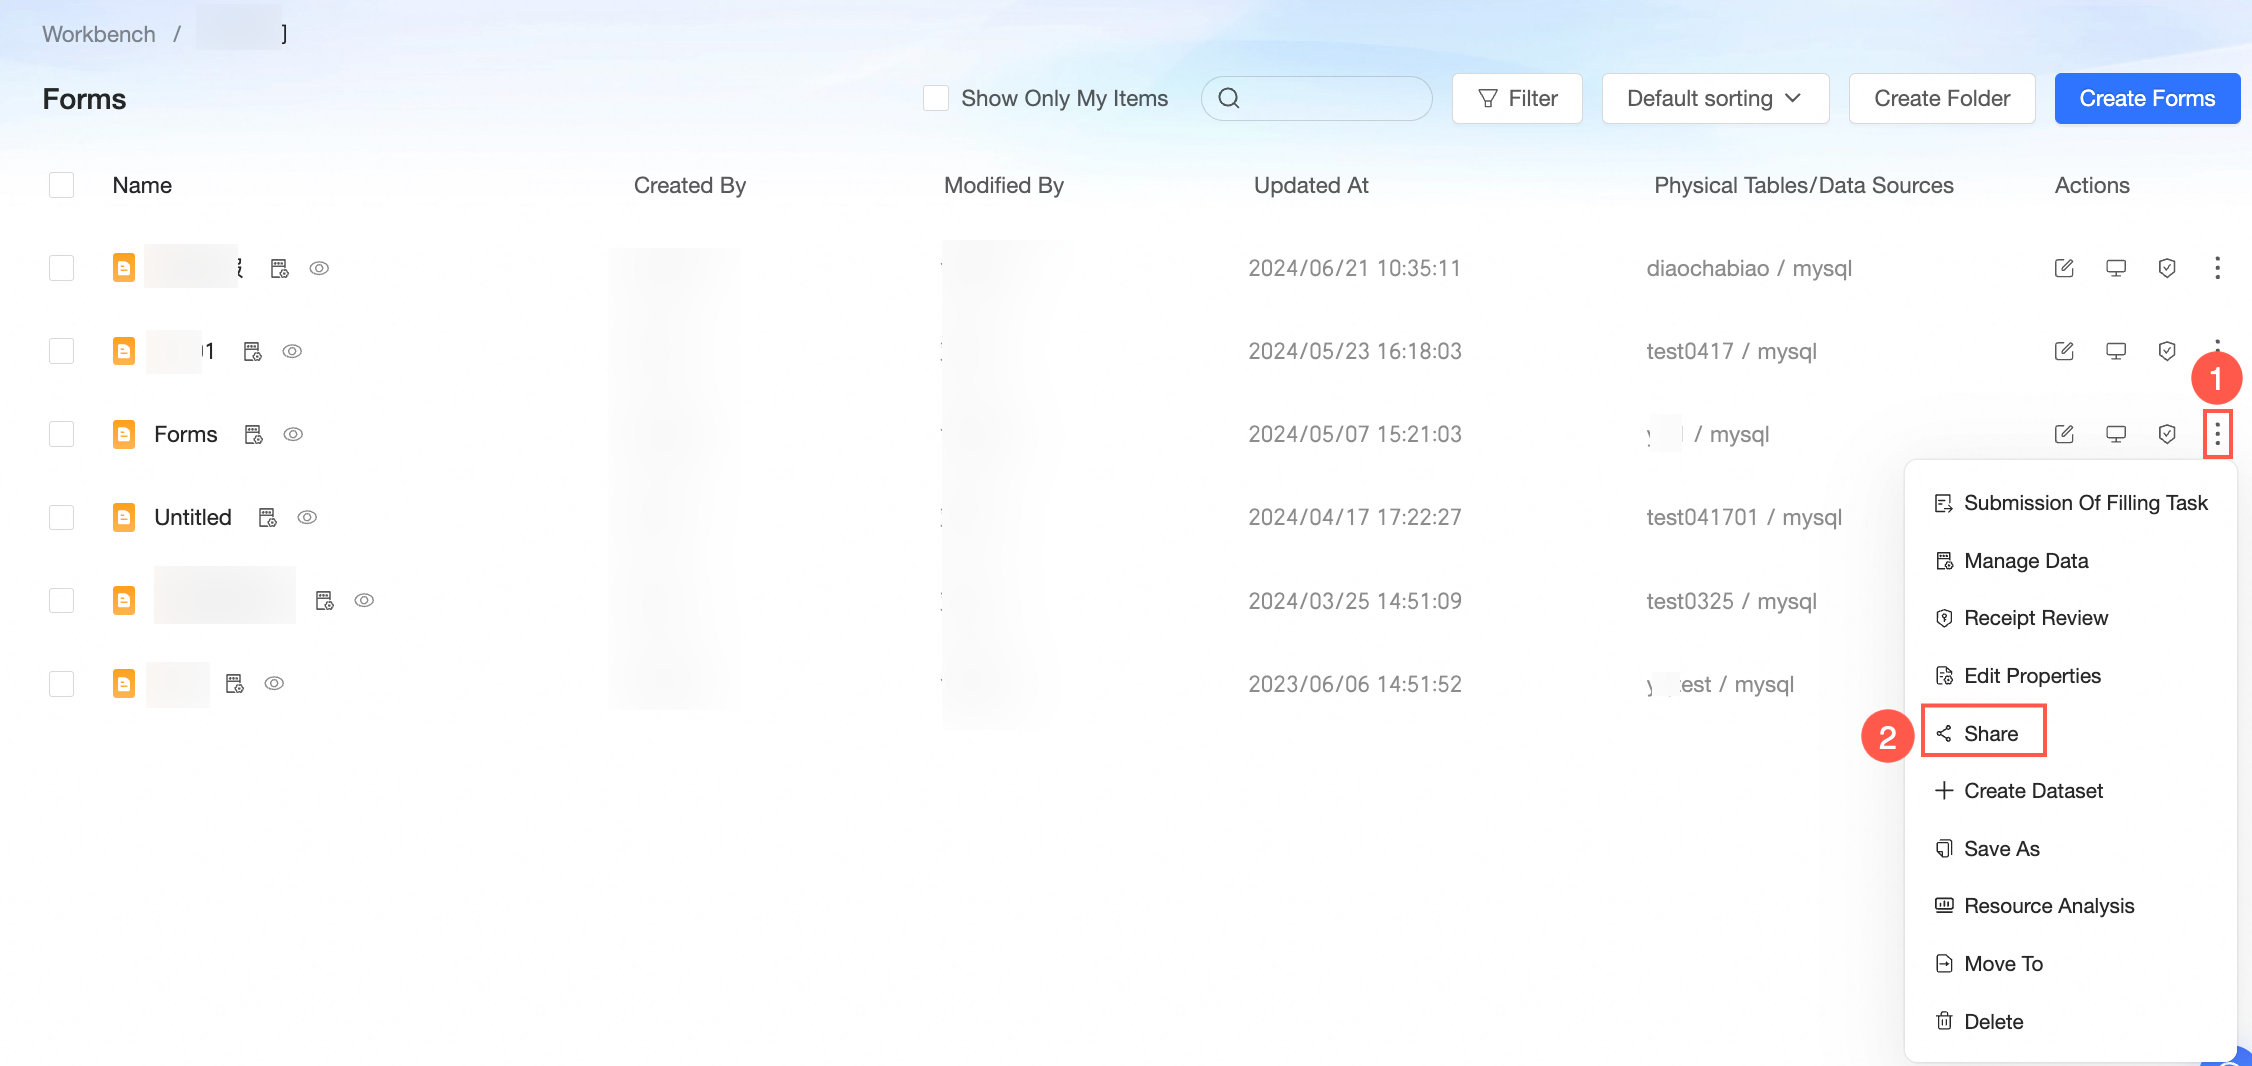Click blue Create Forms button
The width and height of the screenshot is (2252, 1066).
pos(2147,98)
